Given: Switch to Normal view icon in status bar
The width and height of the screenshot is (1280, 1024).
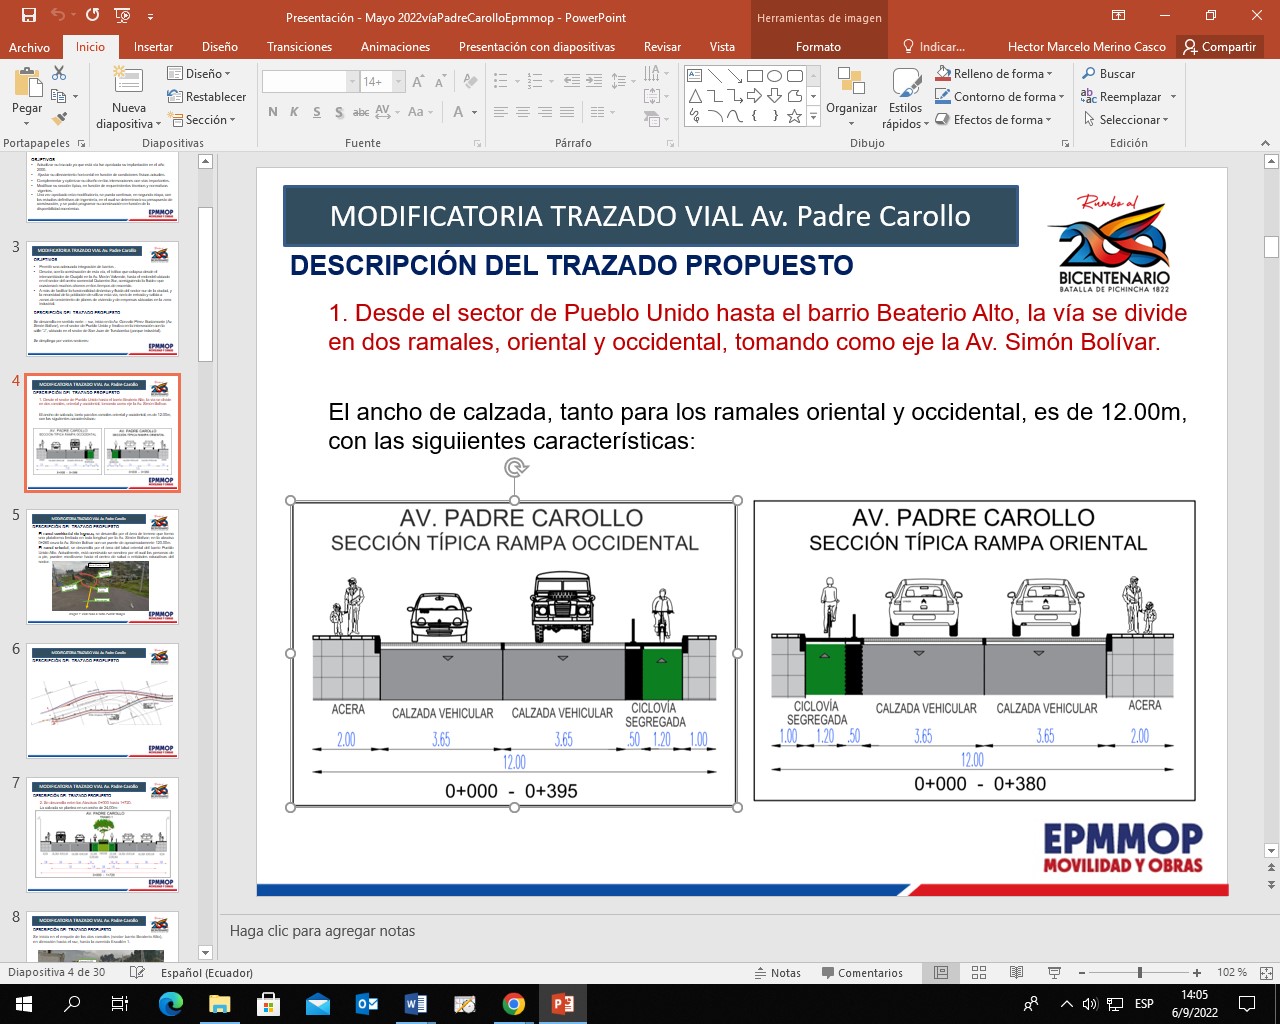Looking at the screenshot, I should (941, 973).
